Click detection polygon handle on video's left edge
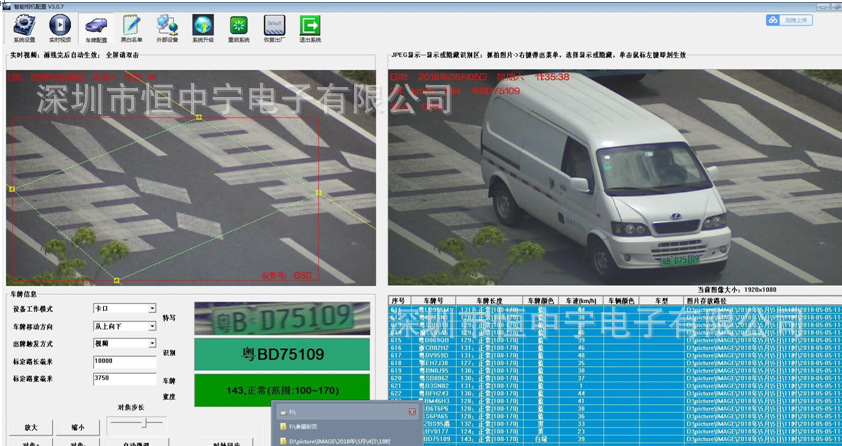 [x=12, y=188]
